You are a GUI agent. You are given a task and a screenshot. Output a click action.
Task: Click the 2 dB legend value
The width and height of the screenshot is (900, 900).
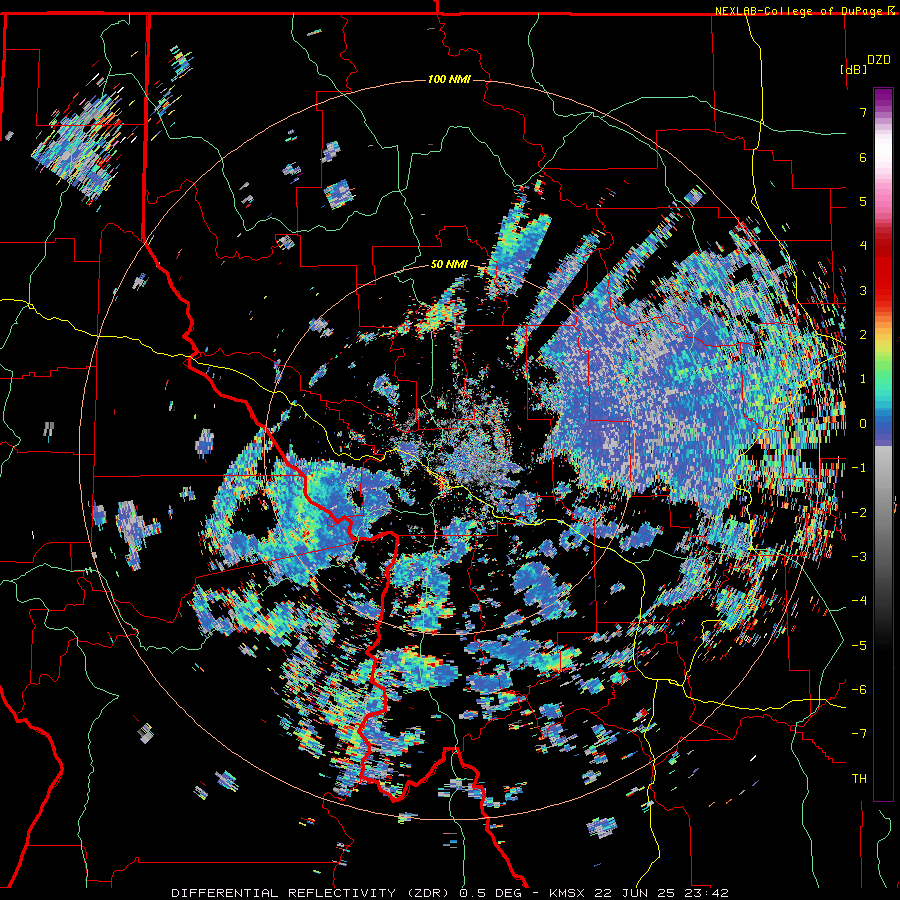pos(863,335)
